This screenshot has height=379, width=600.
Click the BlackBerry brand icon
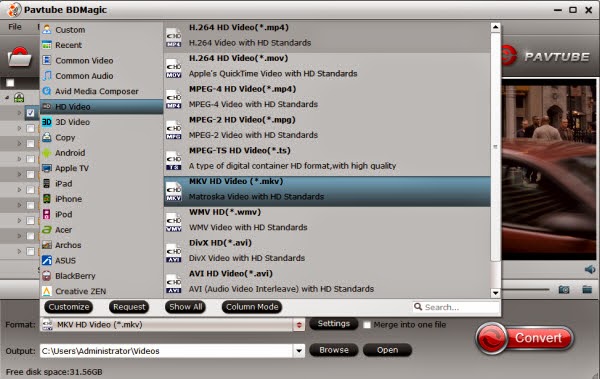47,276
